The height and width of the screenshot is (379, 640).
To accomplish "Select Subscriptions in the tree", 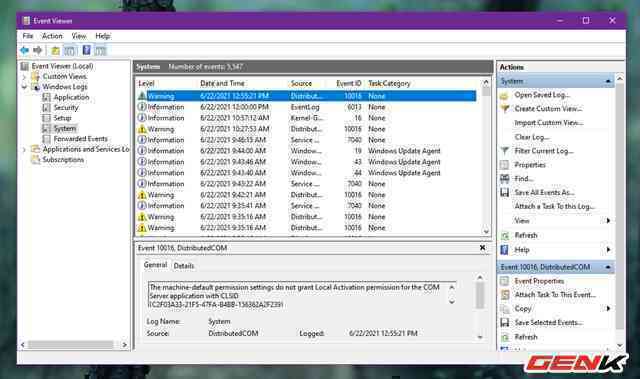I will click(x=63, y=160).
